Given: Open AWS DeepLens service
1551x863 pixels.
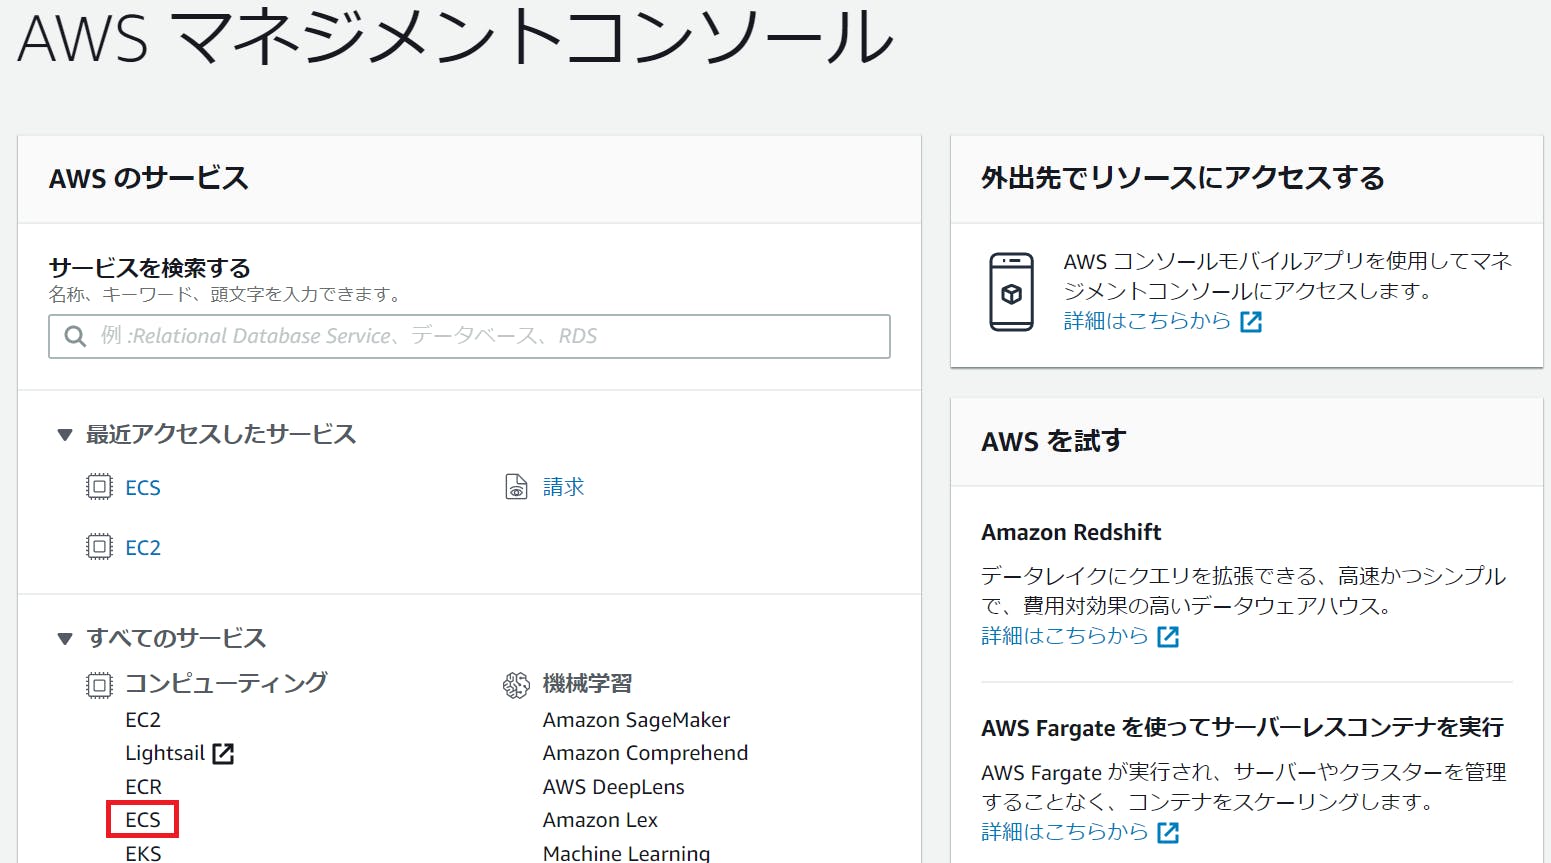Looking at the screenshot, I should (614, 787).
